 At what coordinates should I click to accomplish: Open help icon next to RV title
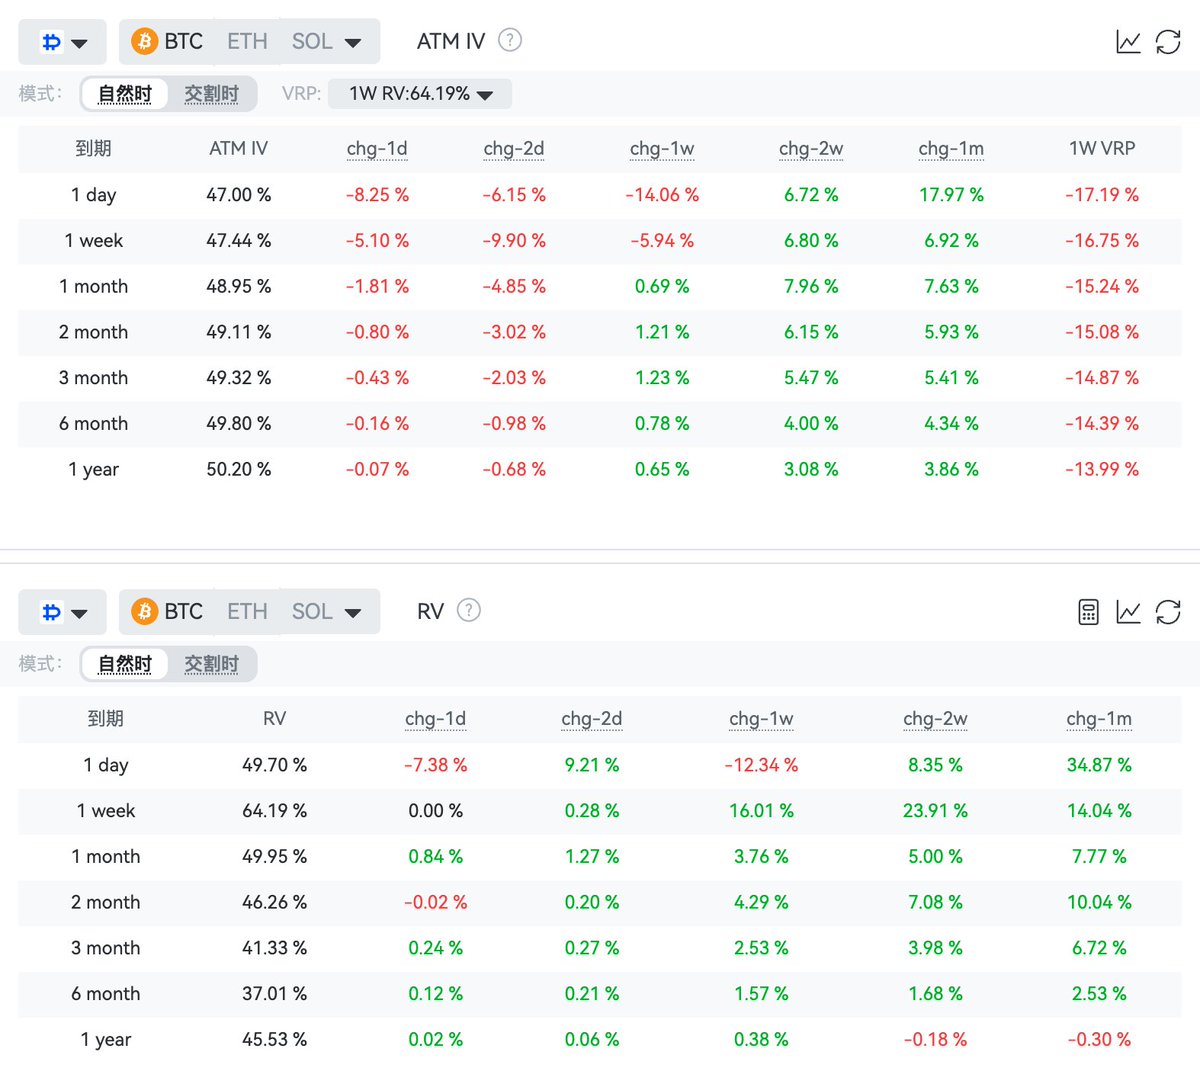(469, 610)
